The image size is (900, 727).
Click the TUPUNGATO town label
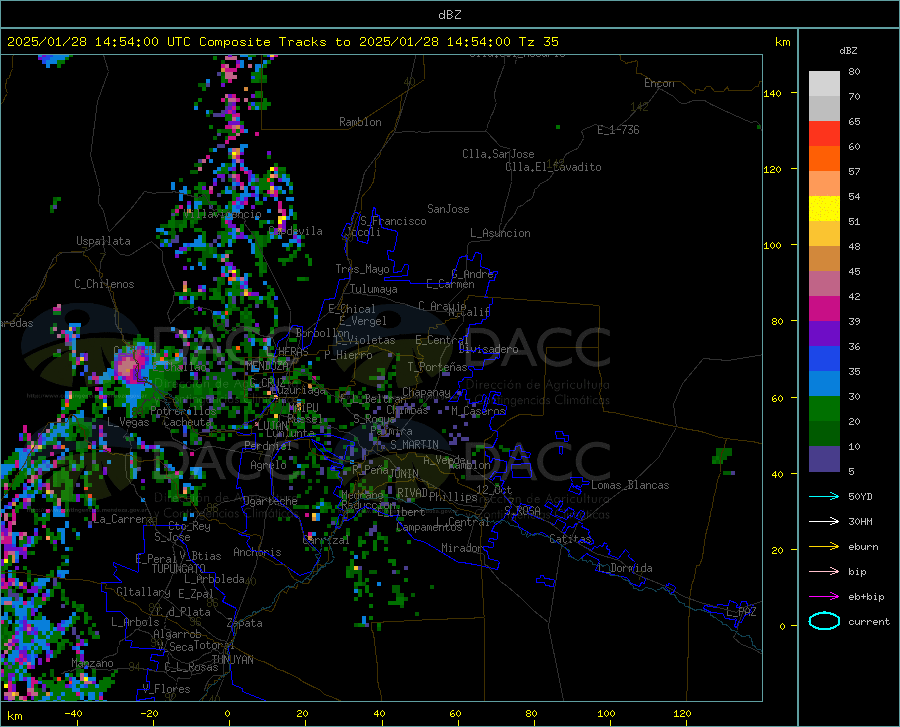point(179,569)
